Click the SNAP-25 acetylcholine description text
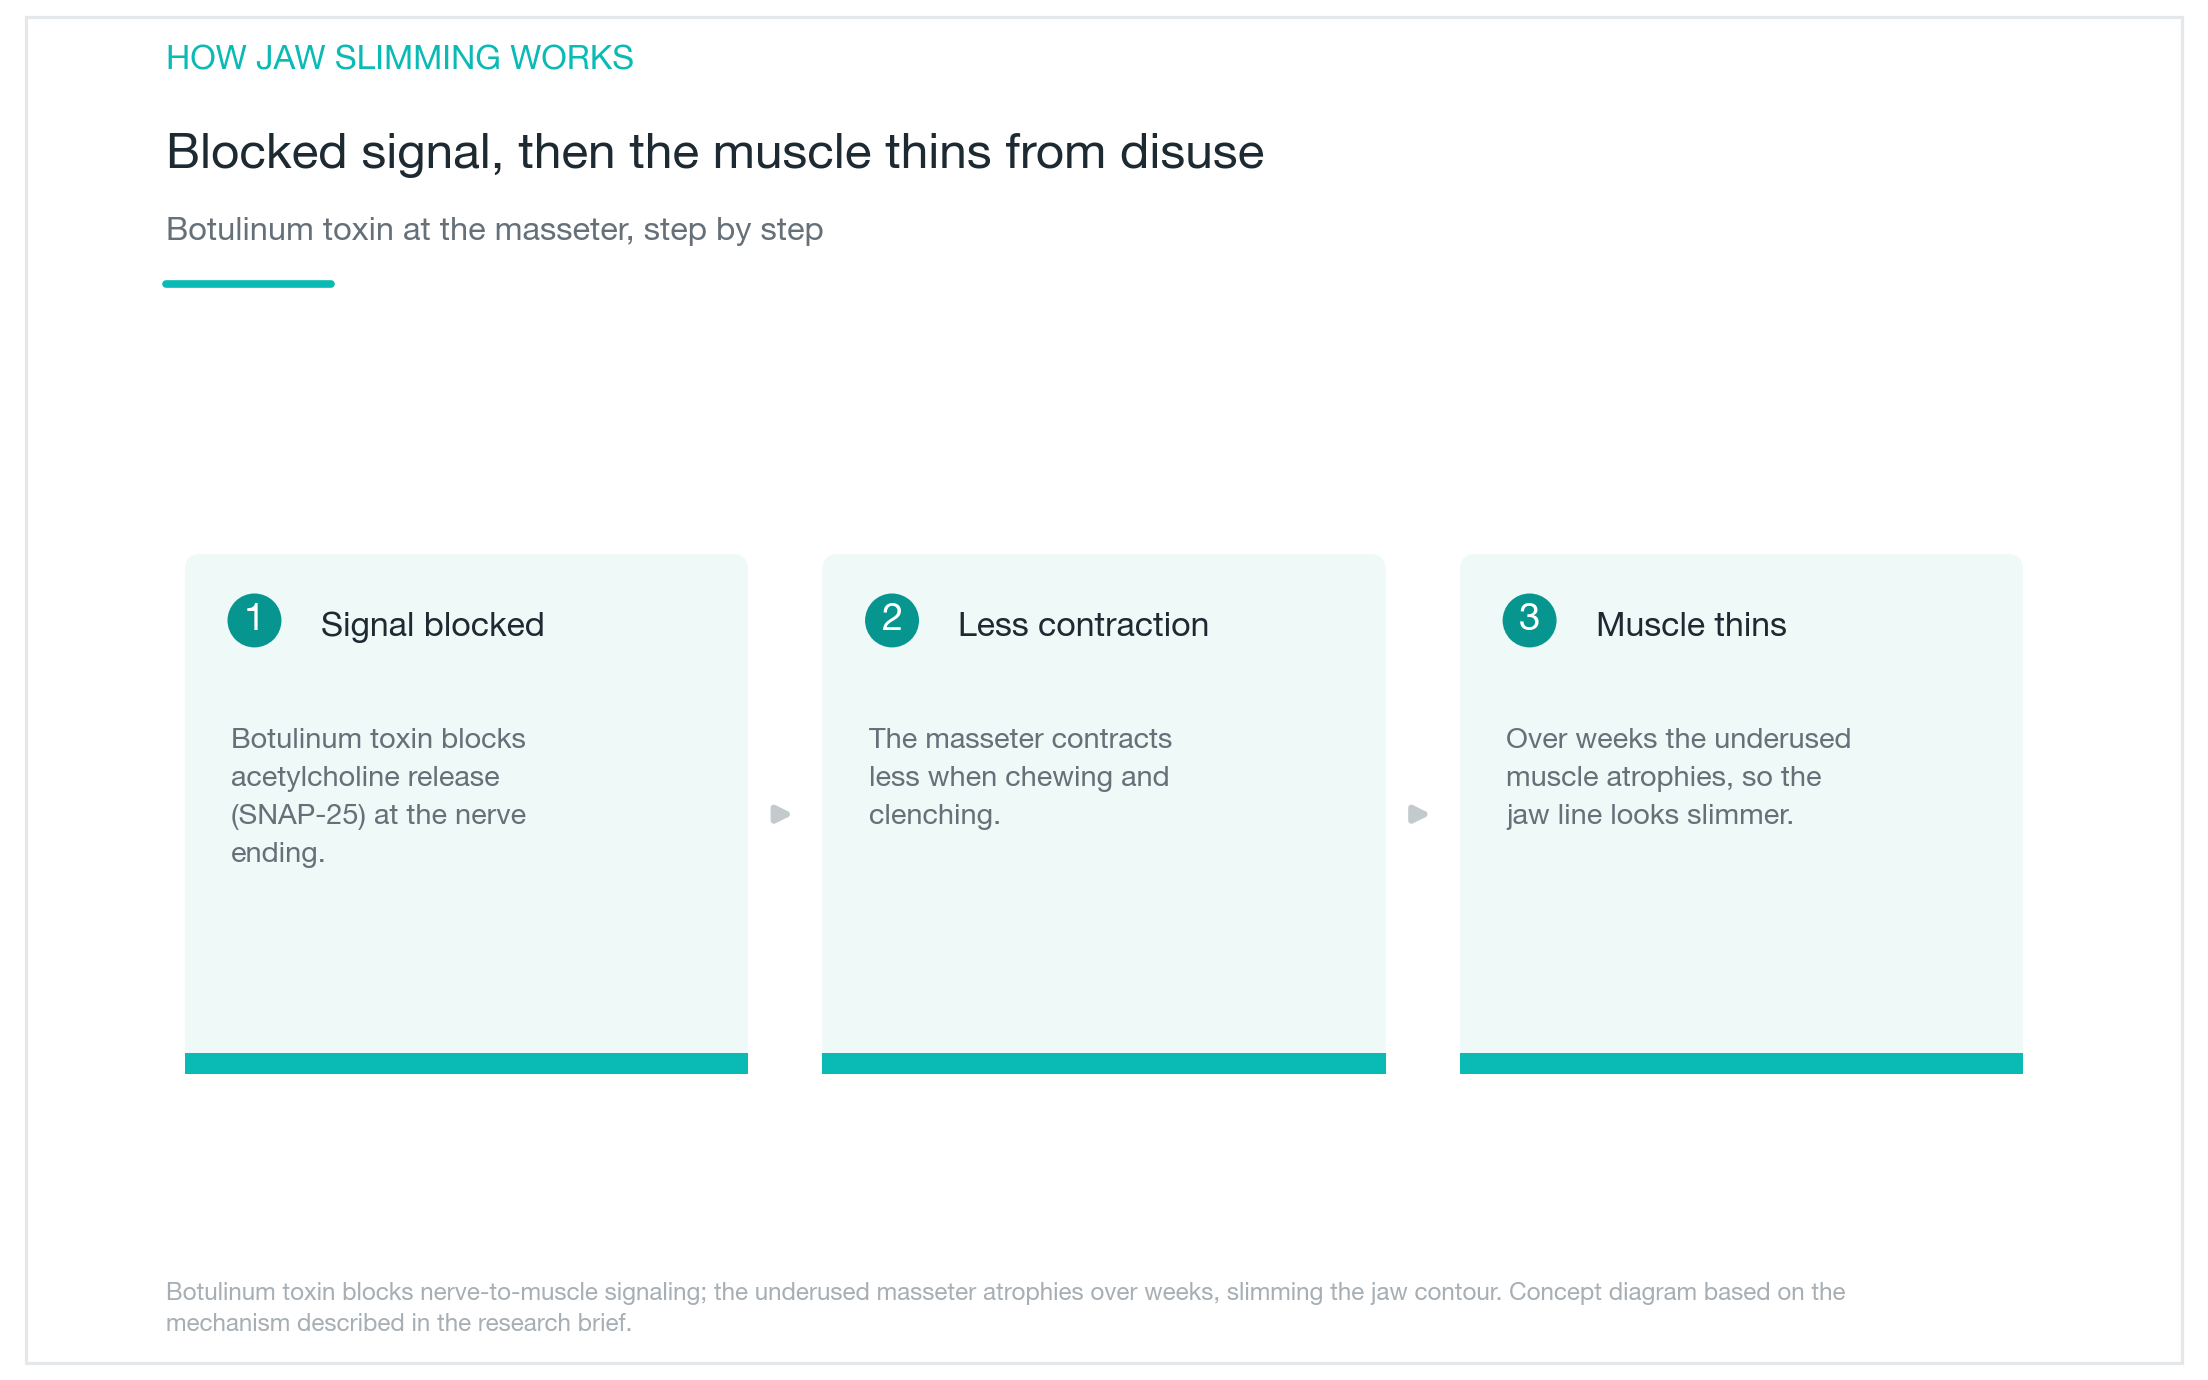This screenshot has width=2208, height=1380. point(378,795)
